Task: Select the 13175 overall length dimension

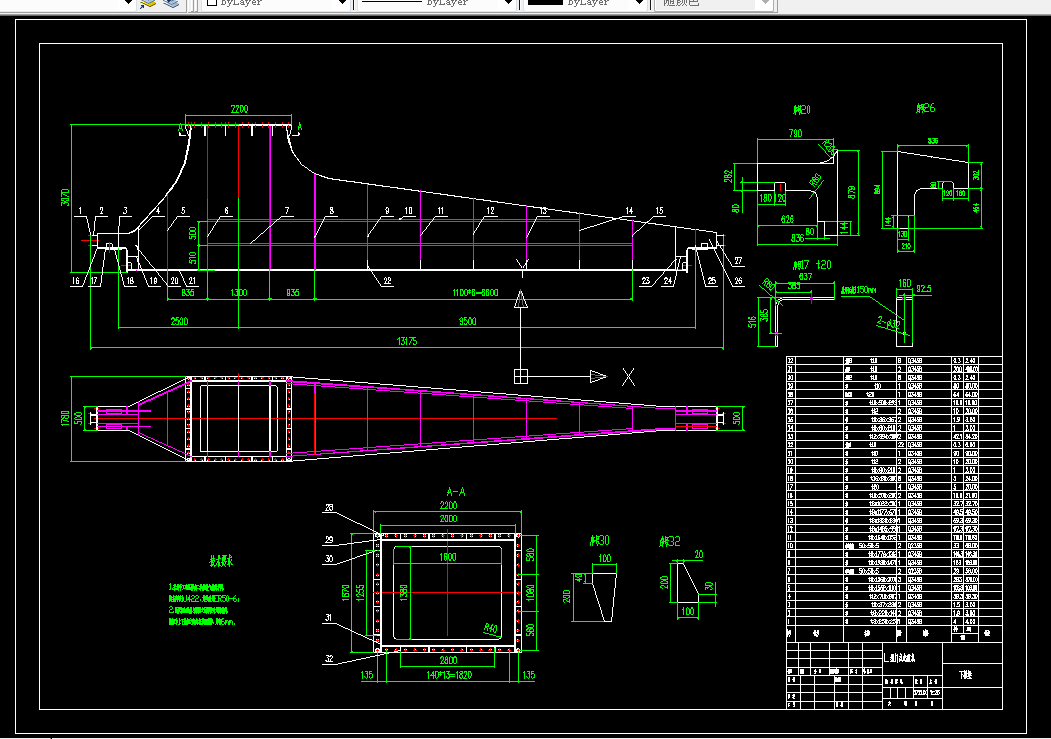Action: tap(407, 341)
